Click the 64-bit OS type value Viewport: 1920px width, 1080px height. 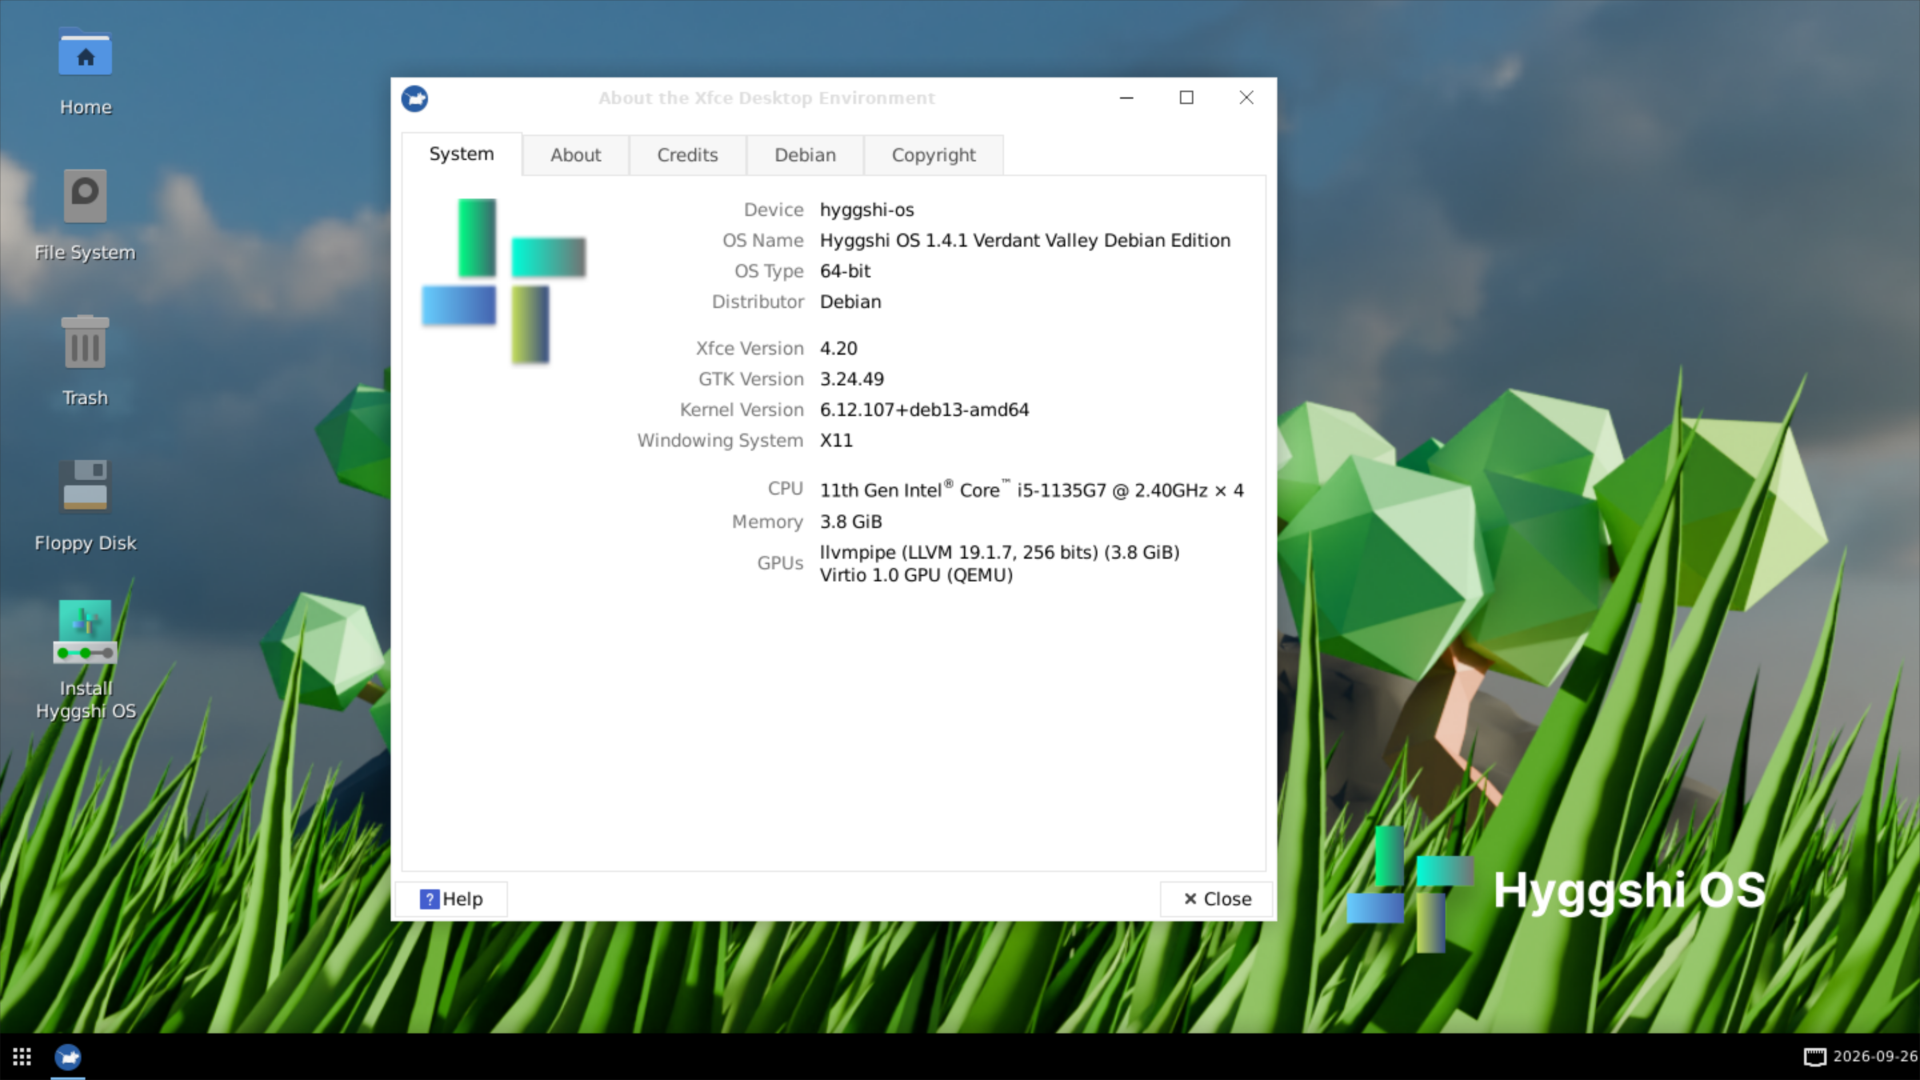(845, 271)
